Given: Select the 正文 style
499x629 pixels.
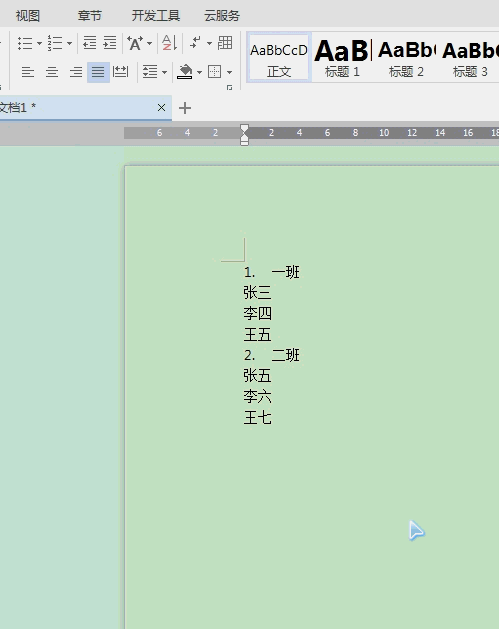Looking at the screenshot, I should (x=279, y=57).
